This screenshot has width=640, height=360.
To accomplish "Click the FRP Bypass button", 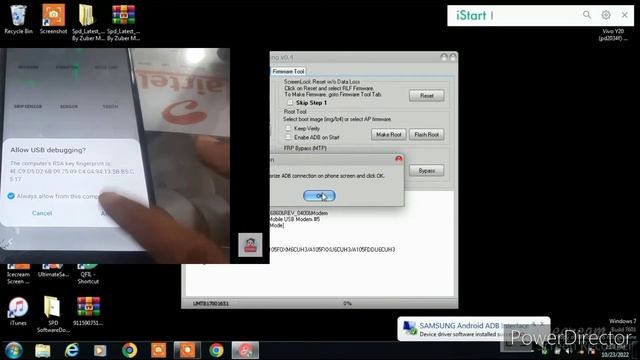I will coord(427,171).
